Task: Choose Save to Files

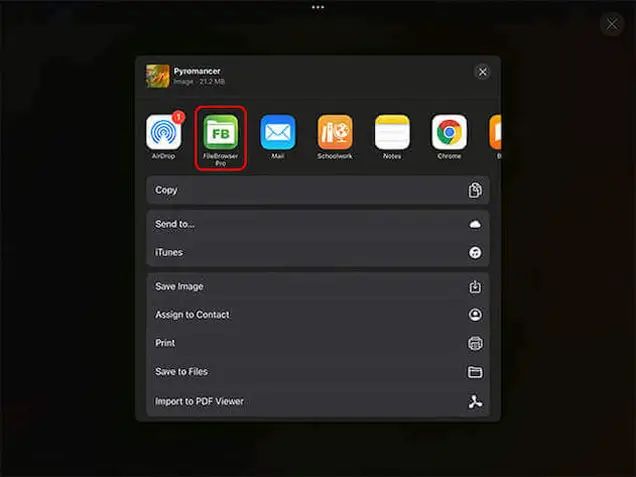Action: pos(318,372)
